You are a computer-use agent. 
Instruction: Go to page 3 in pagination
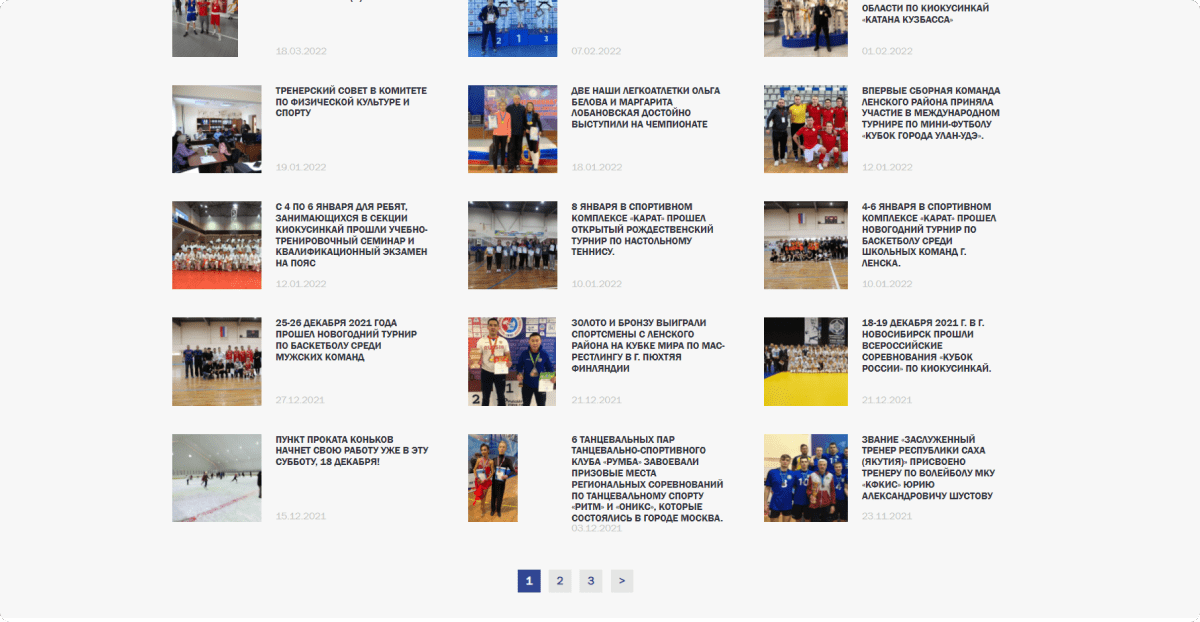click(591, 581)
